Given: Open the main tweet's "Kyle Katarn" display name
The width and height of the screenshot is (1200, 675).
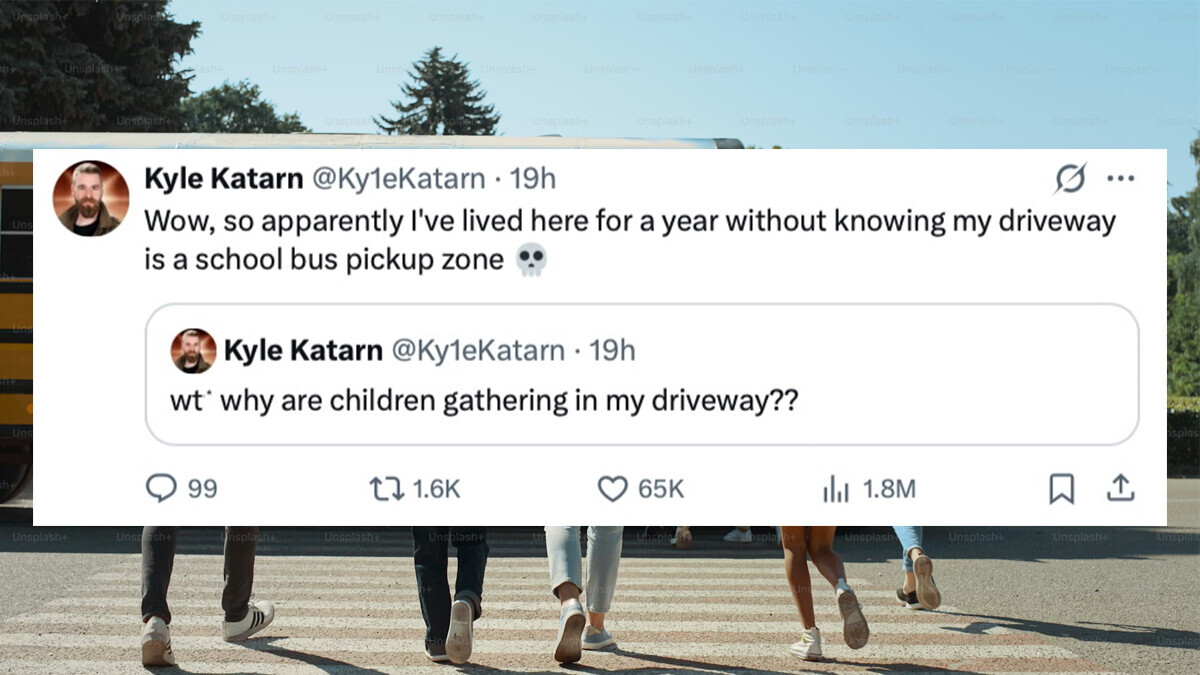Looking at the screenshot, I should click(224, 179).
